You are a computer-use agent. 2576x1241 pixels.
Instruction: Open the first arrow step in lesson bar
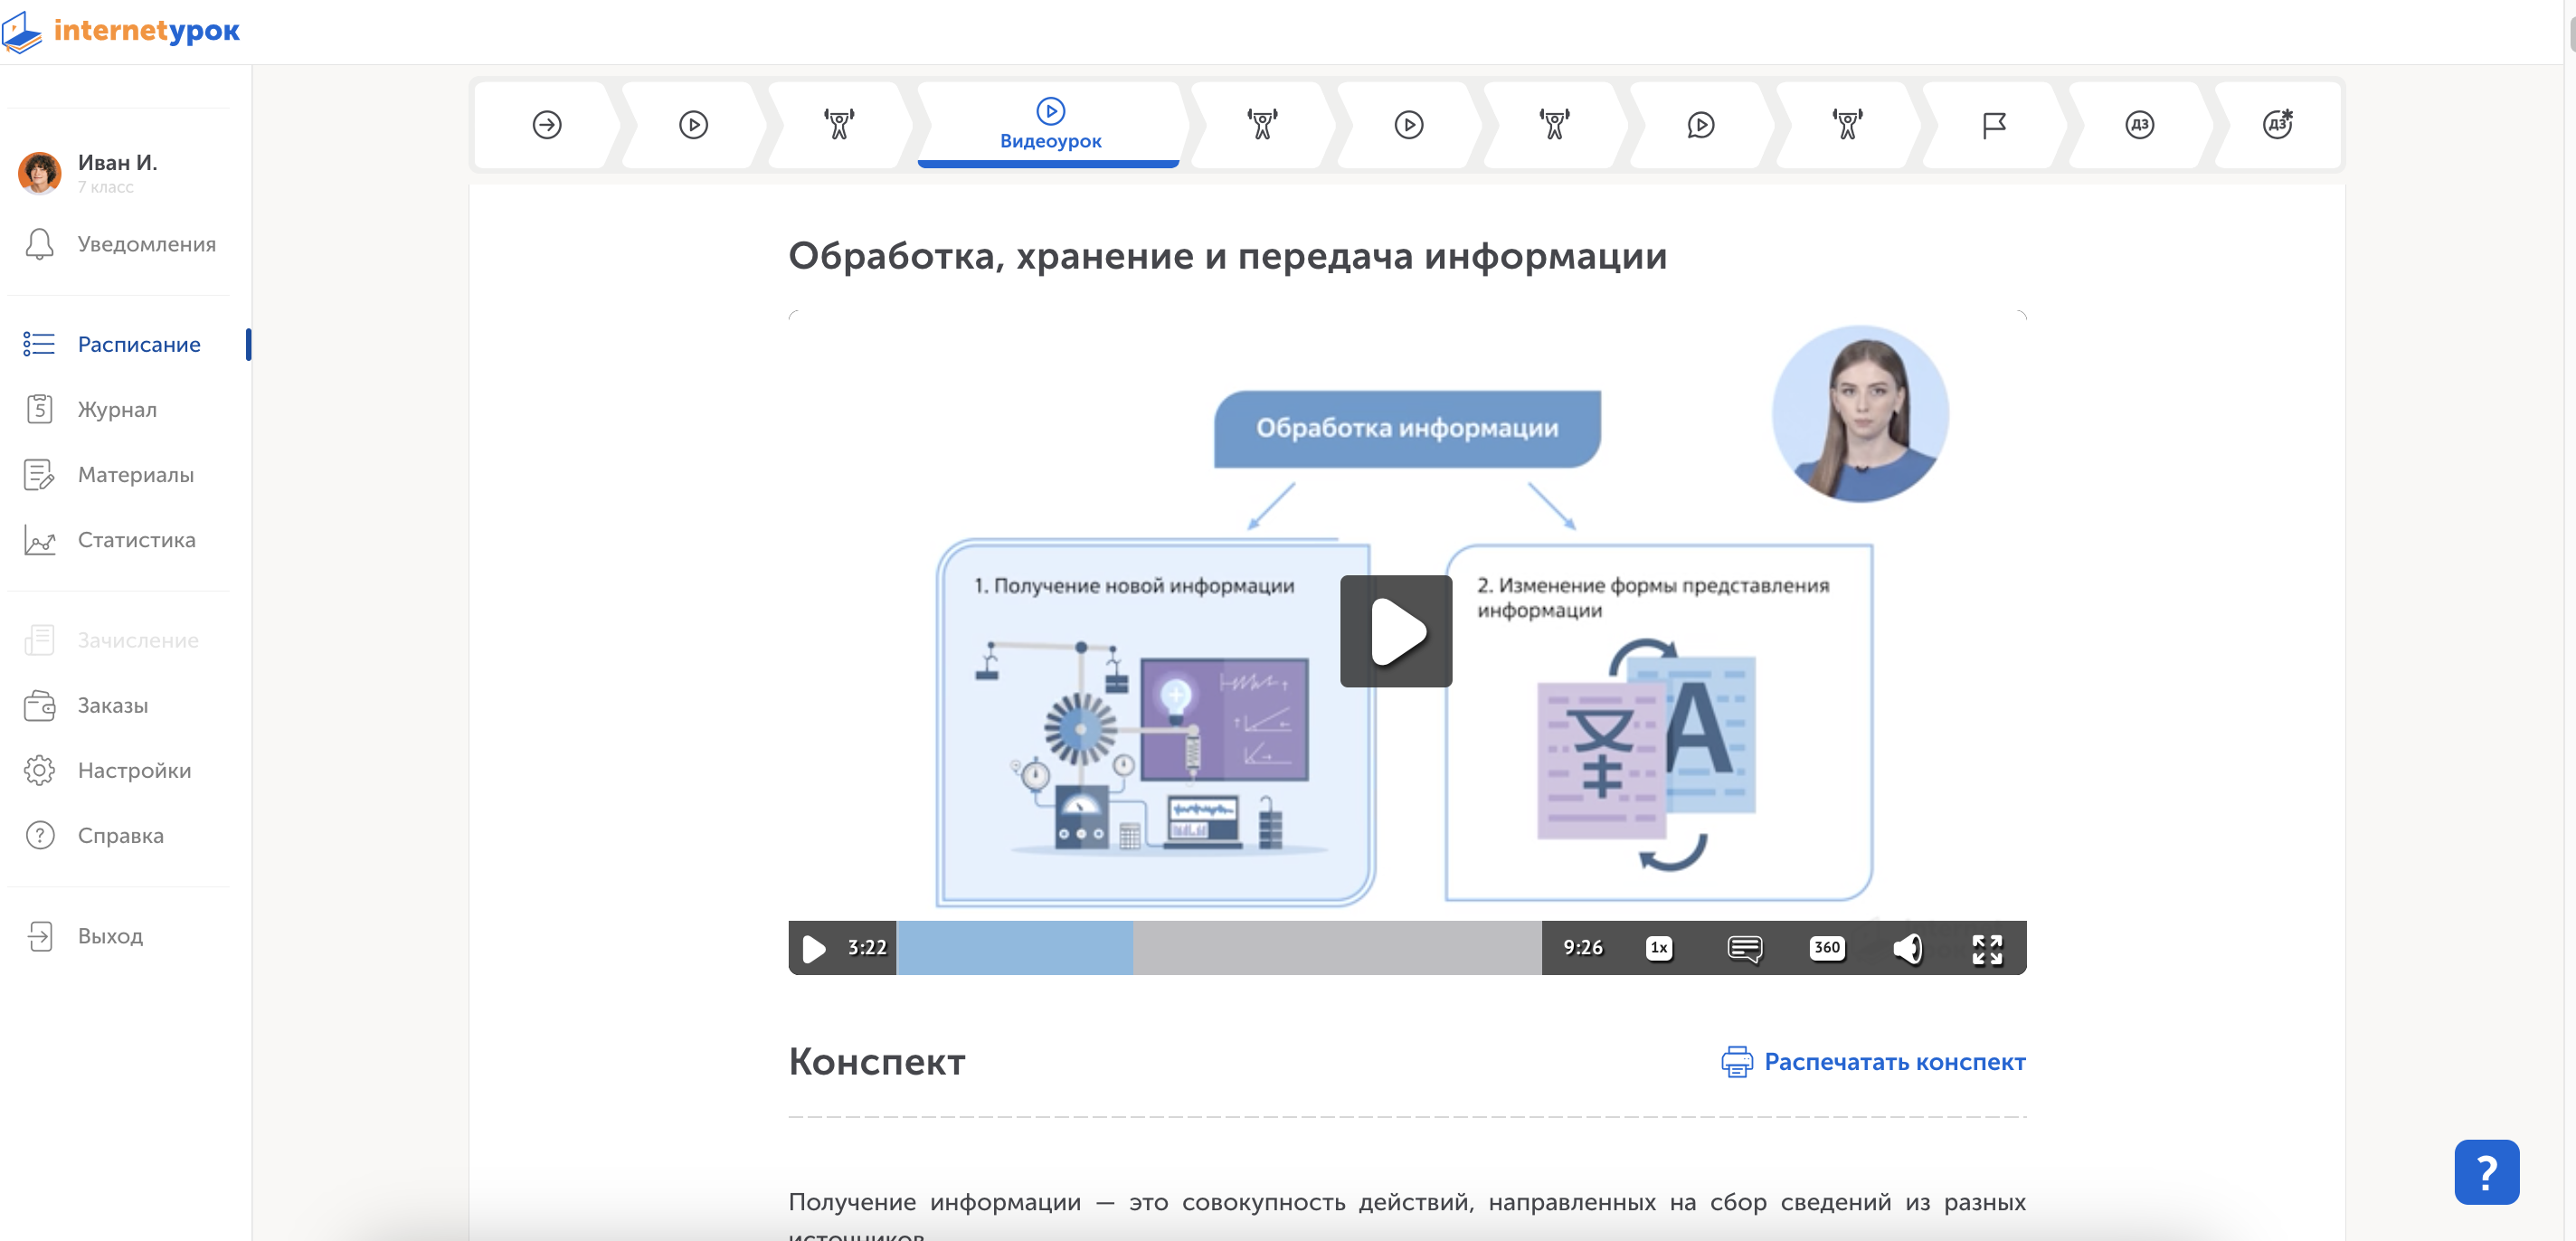[x=547, y=125]
